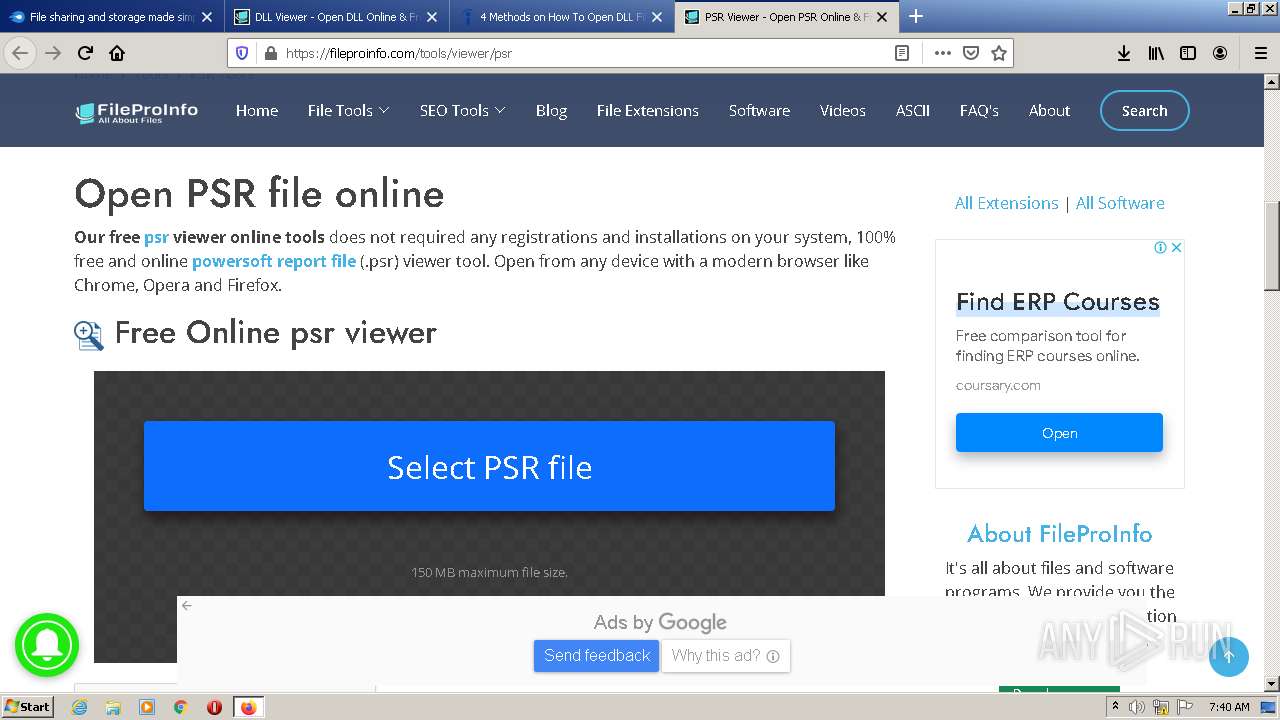1280x720 pixels.
Task: Follow the psr link in description
Action: click(x=156, y=237)
